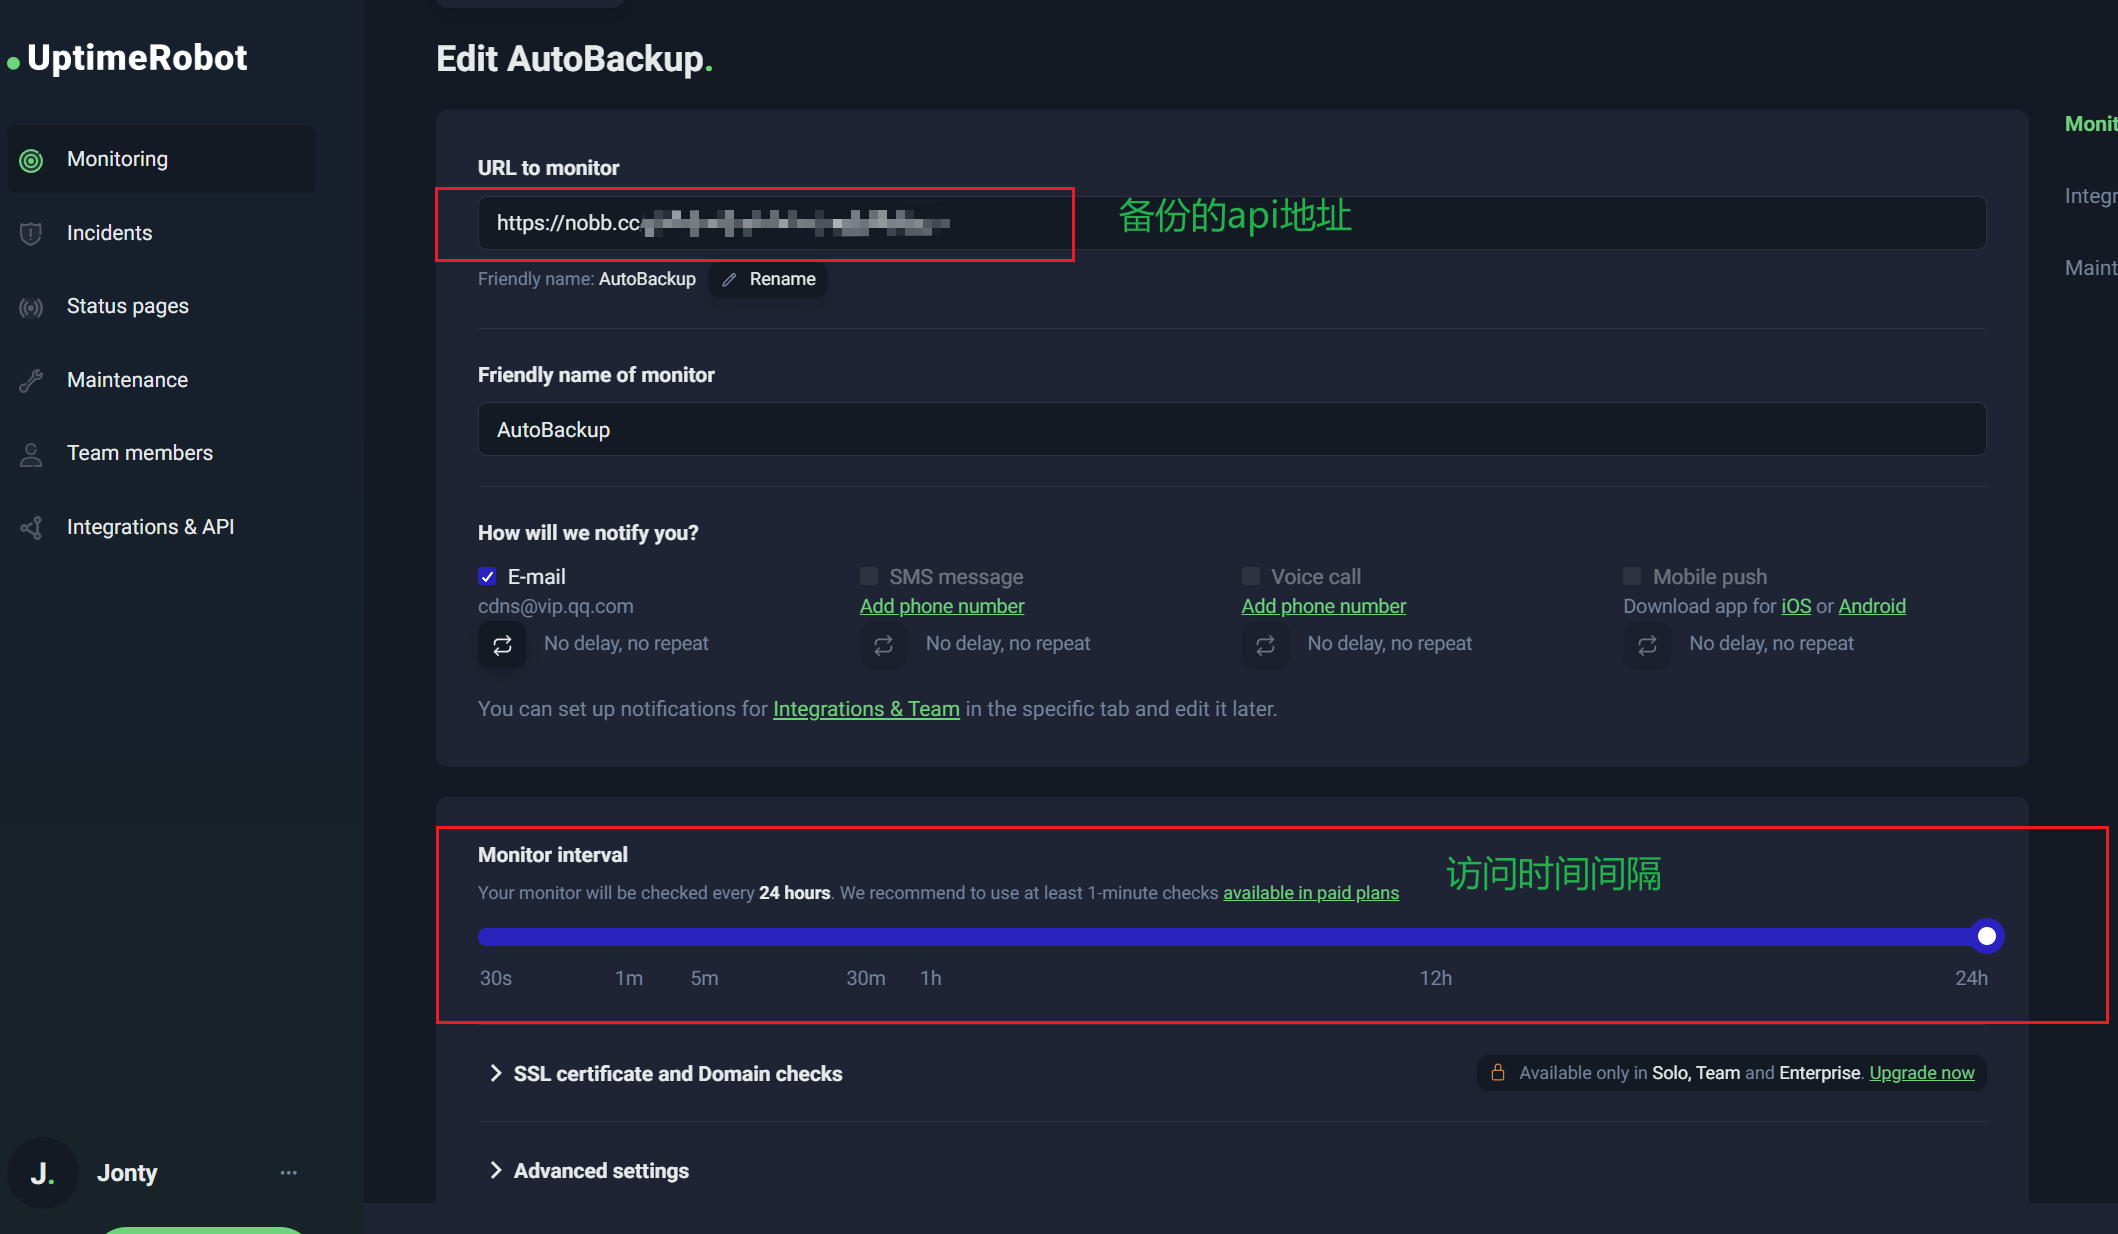Click the Status pages broadcast icon
2118x1234 pixels.
coord(31,307)
